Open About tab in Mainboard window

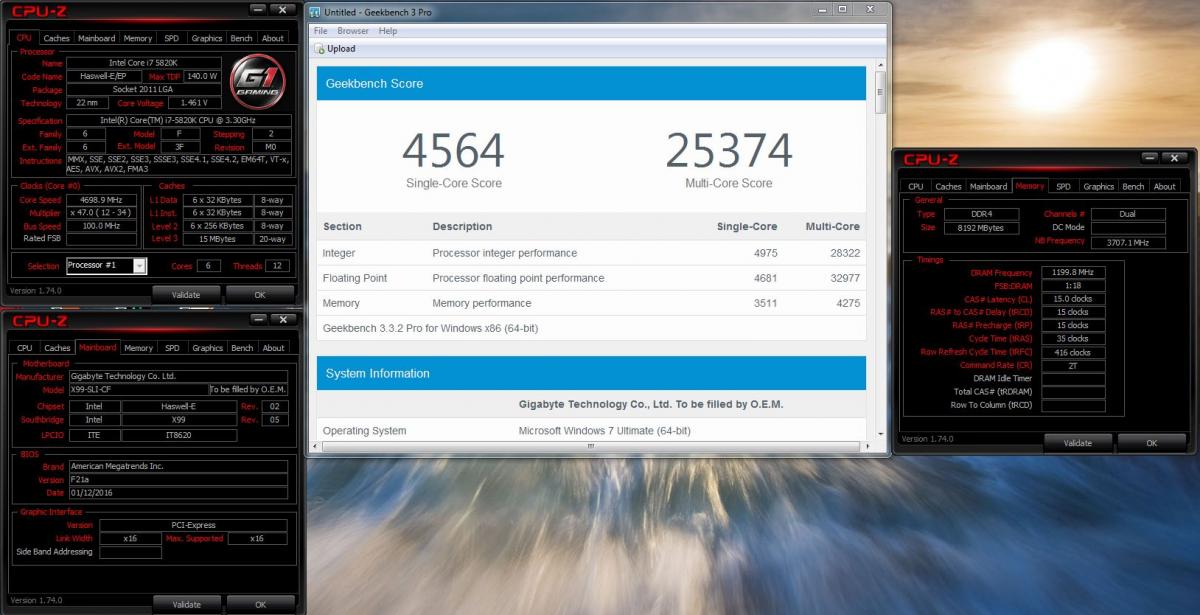coord(274,348)
